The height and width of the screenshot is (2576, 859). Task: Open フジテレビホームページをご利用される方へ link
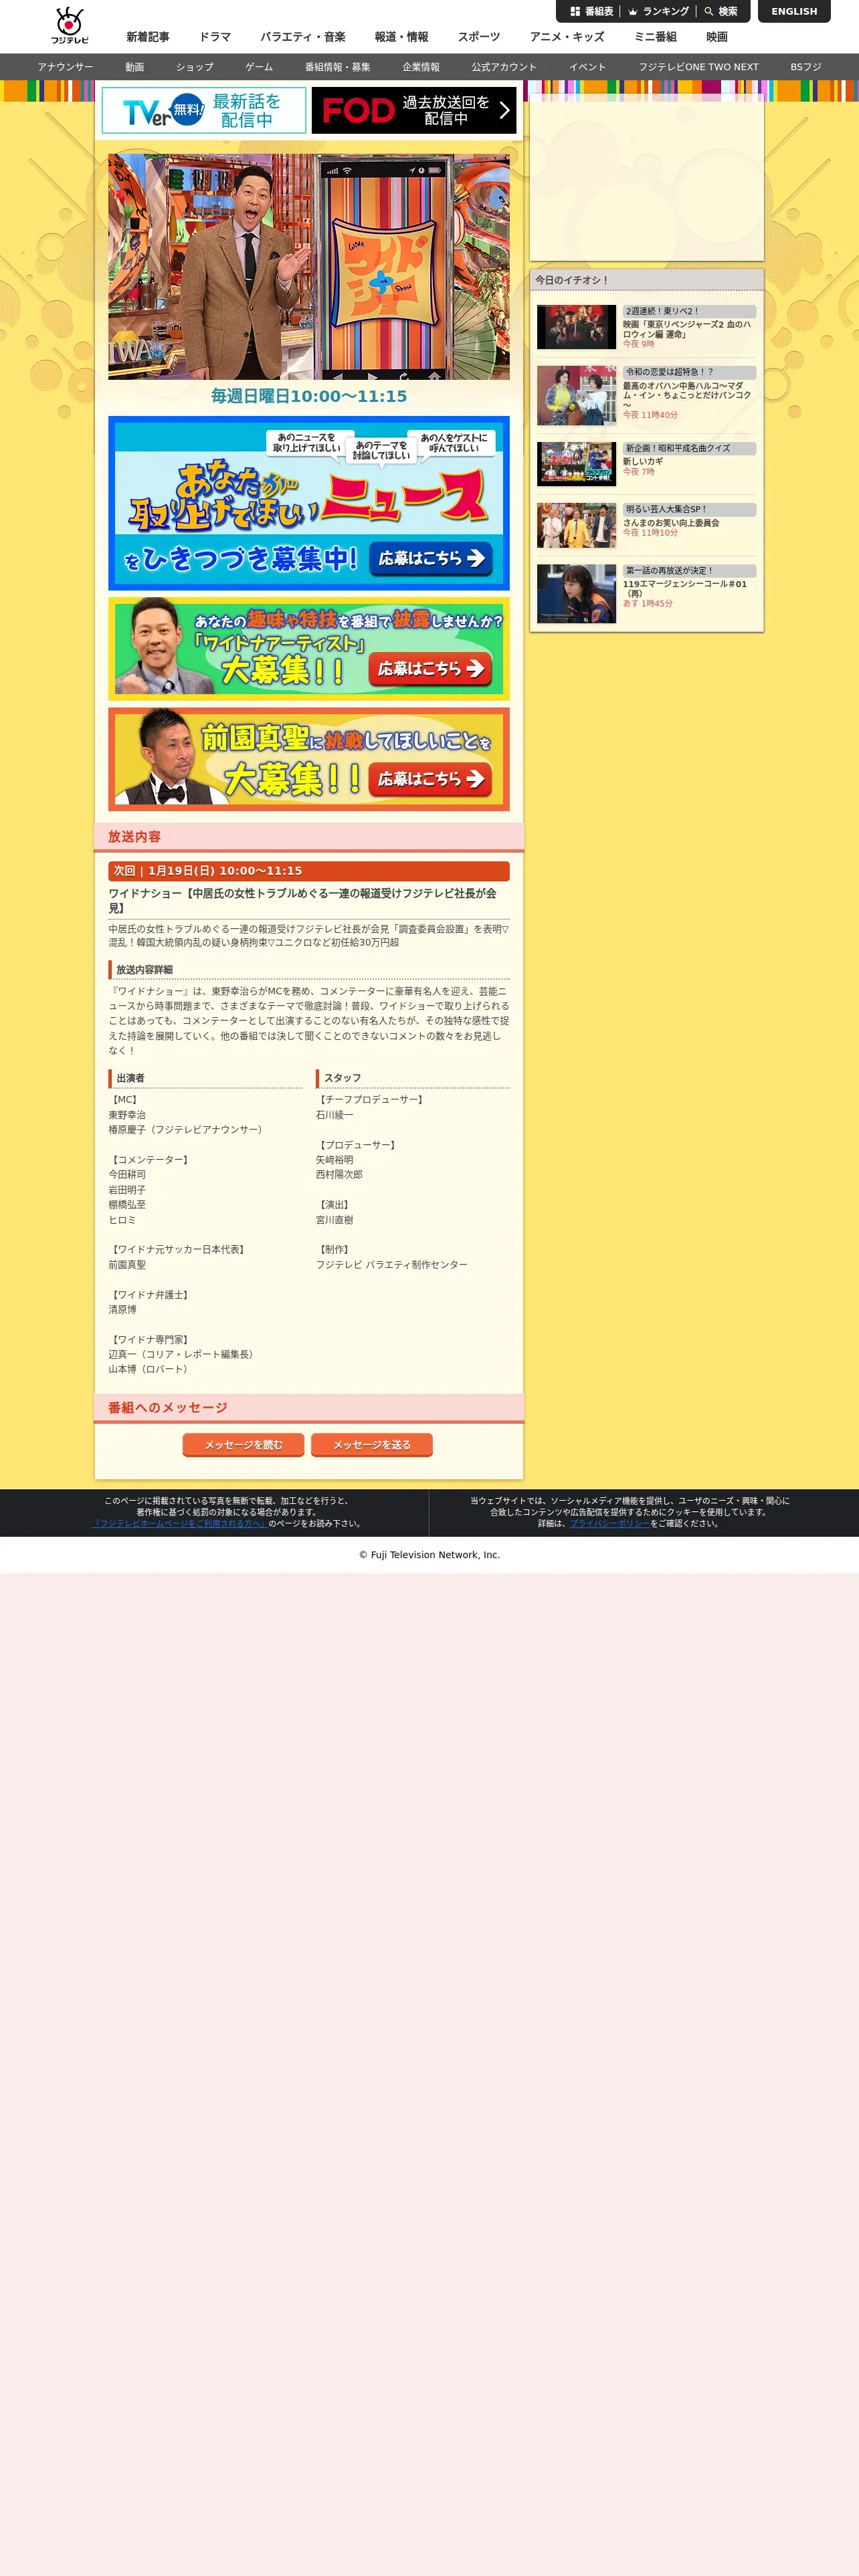pyautogui.click(x=180, y=1523)
